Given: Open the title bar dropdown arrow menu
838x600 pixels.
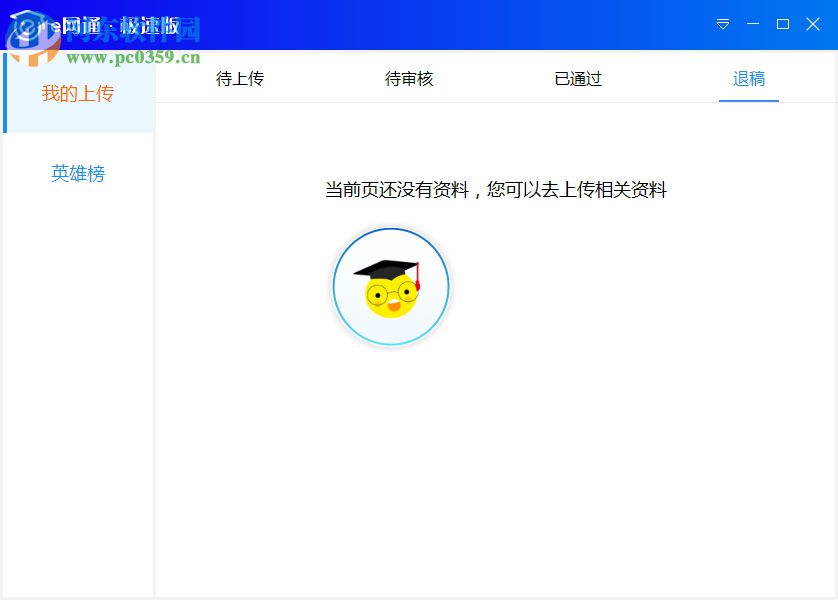Looking at the screenshot, I should pyautogui.click(x=723, y=24).
